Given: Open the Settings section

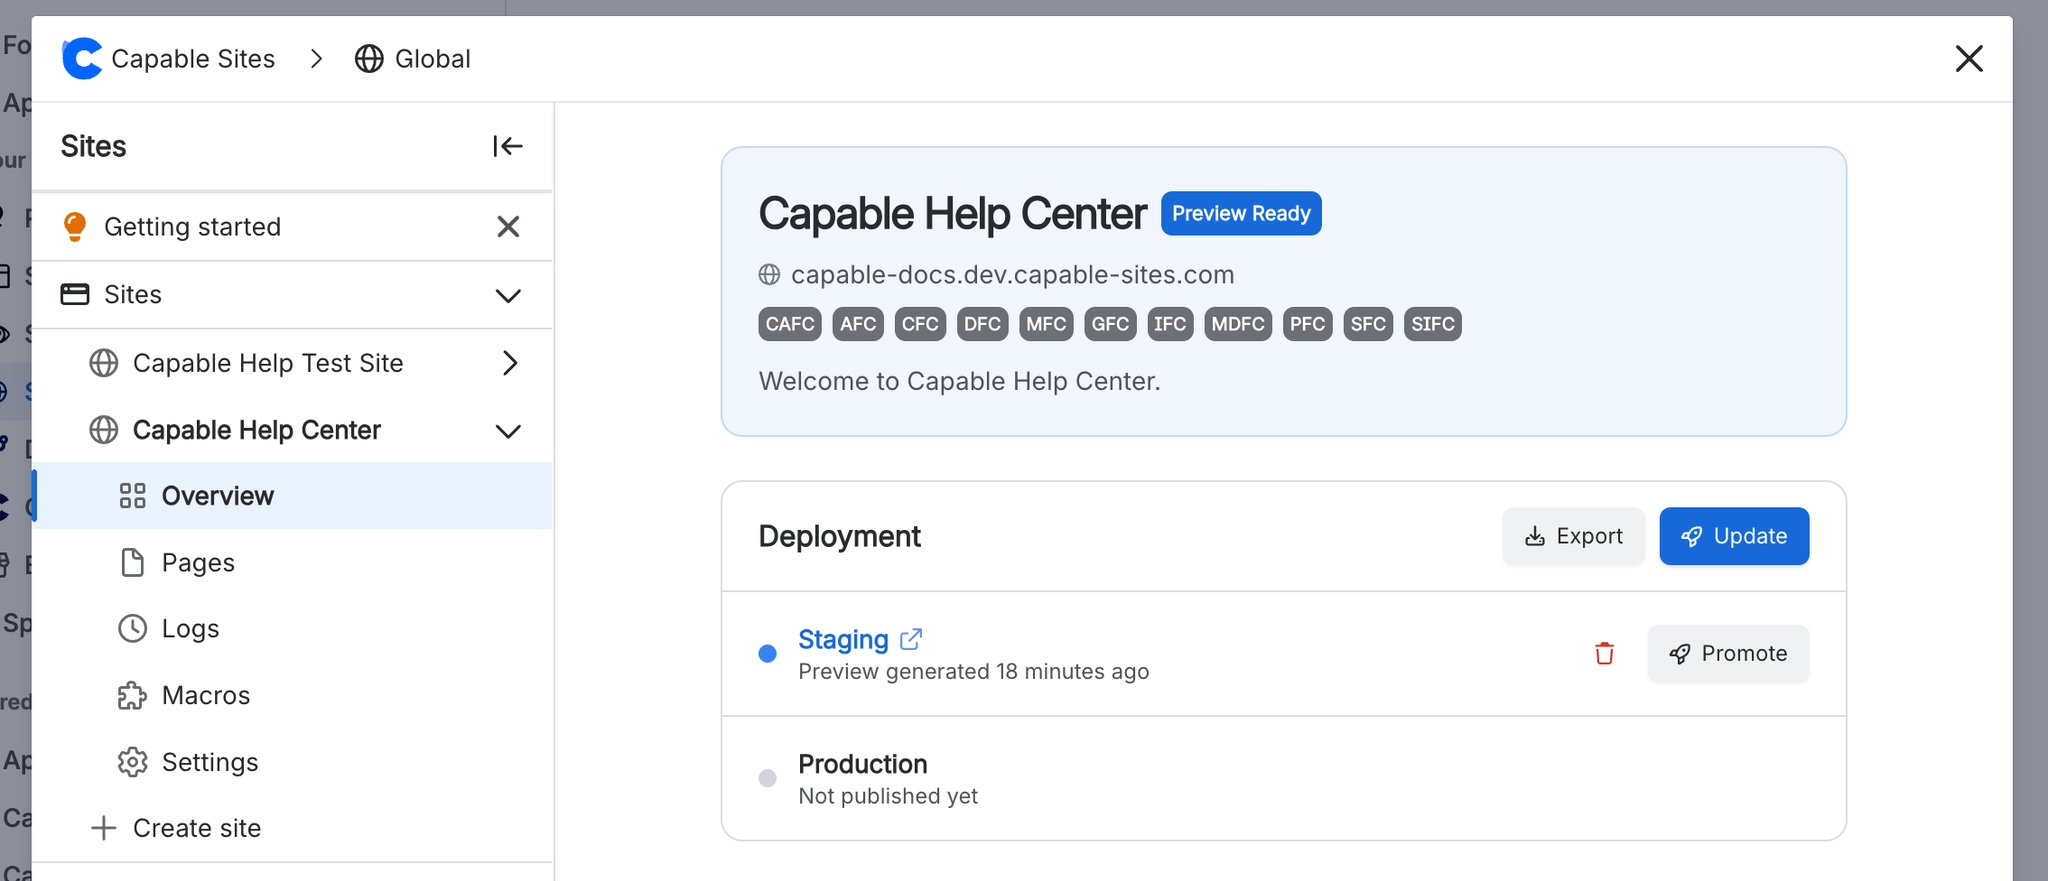Looking at the screenshot, I should (292, 762).
